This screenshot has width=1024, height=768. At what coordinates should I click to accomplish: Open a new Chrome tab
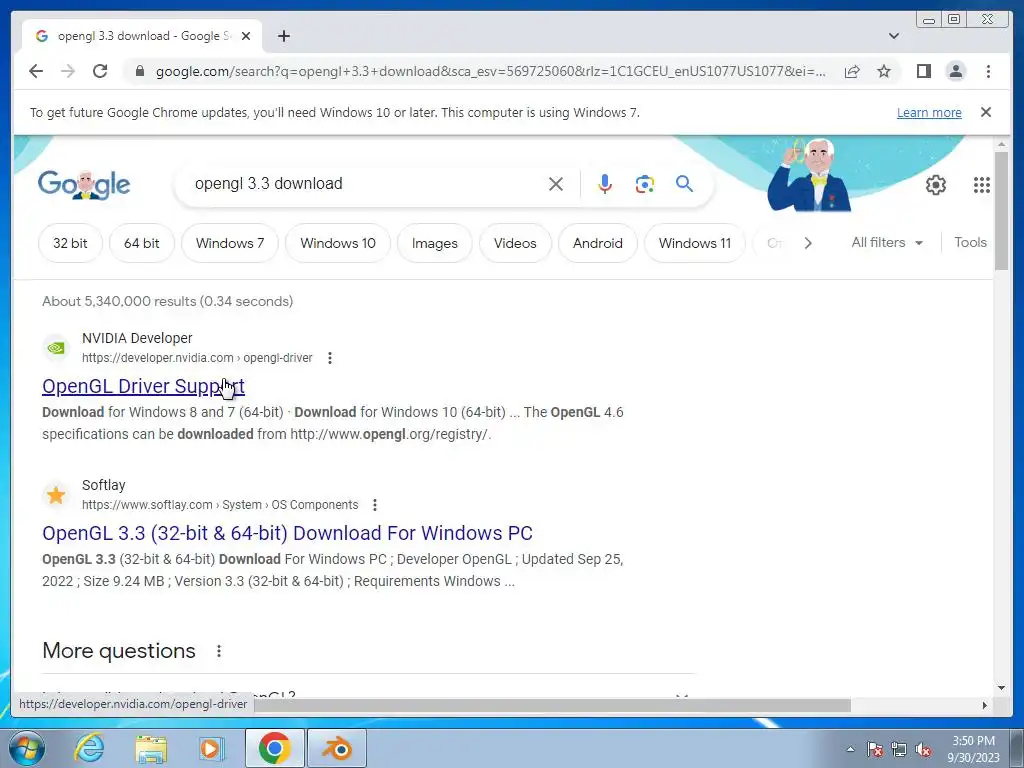(283, 36)
